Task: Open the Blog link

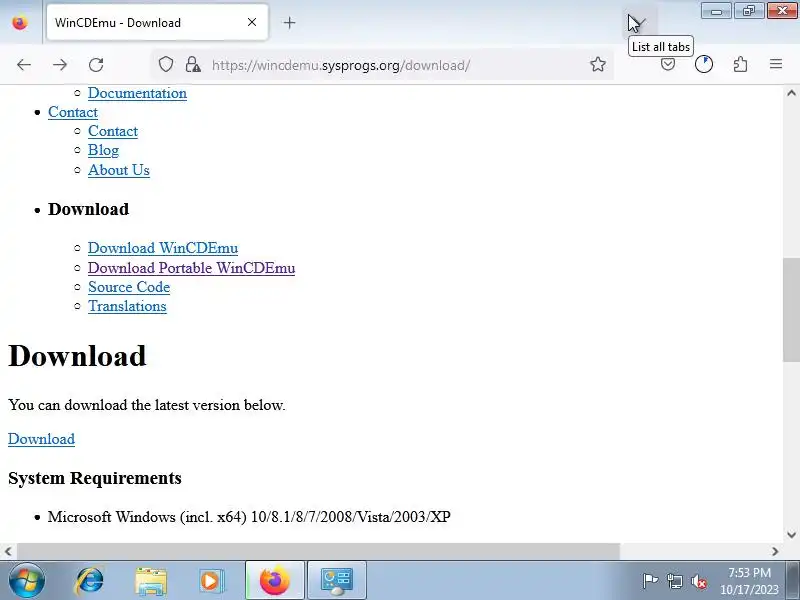Action: point(104,151)
